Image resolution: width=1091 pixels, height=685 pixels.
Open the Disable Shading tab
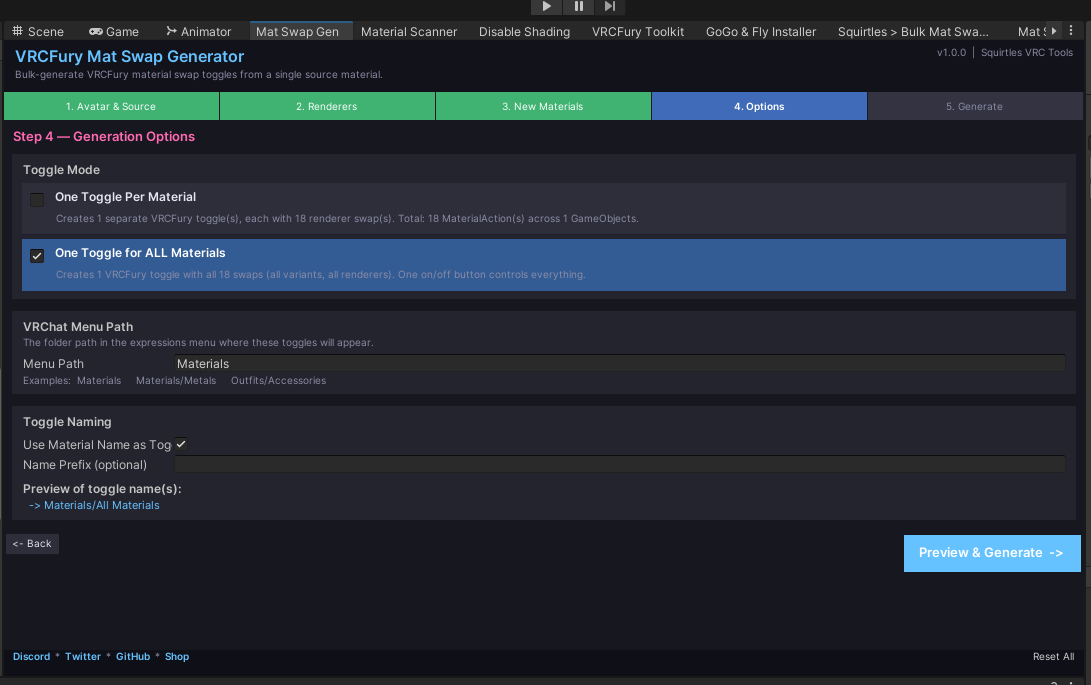click(x=525, y=31)
